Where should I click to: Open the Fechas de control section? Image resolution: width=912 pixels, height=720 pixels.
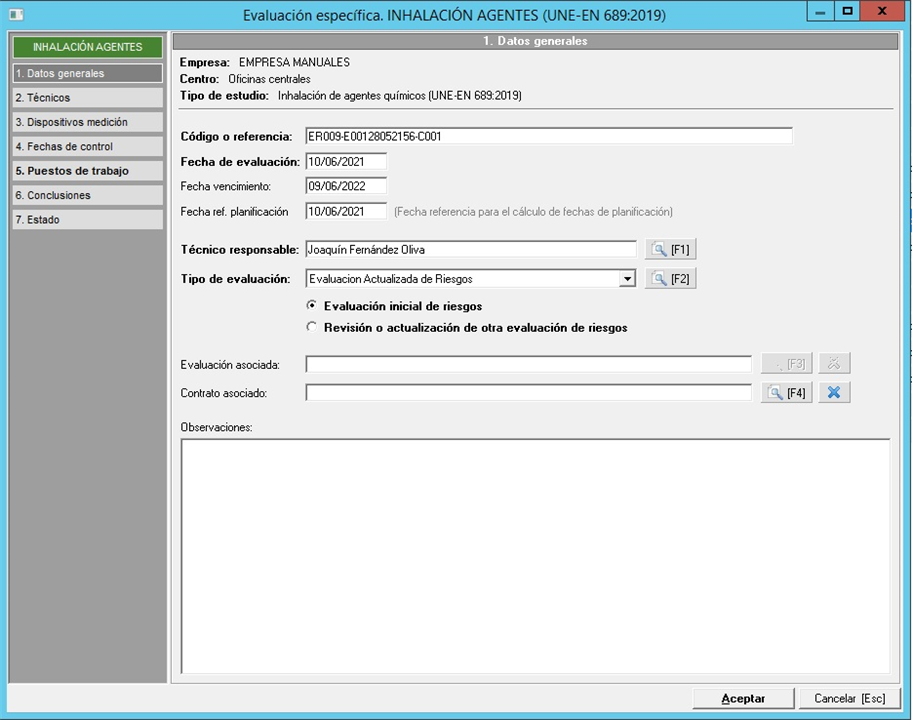87,147
